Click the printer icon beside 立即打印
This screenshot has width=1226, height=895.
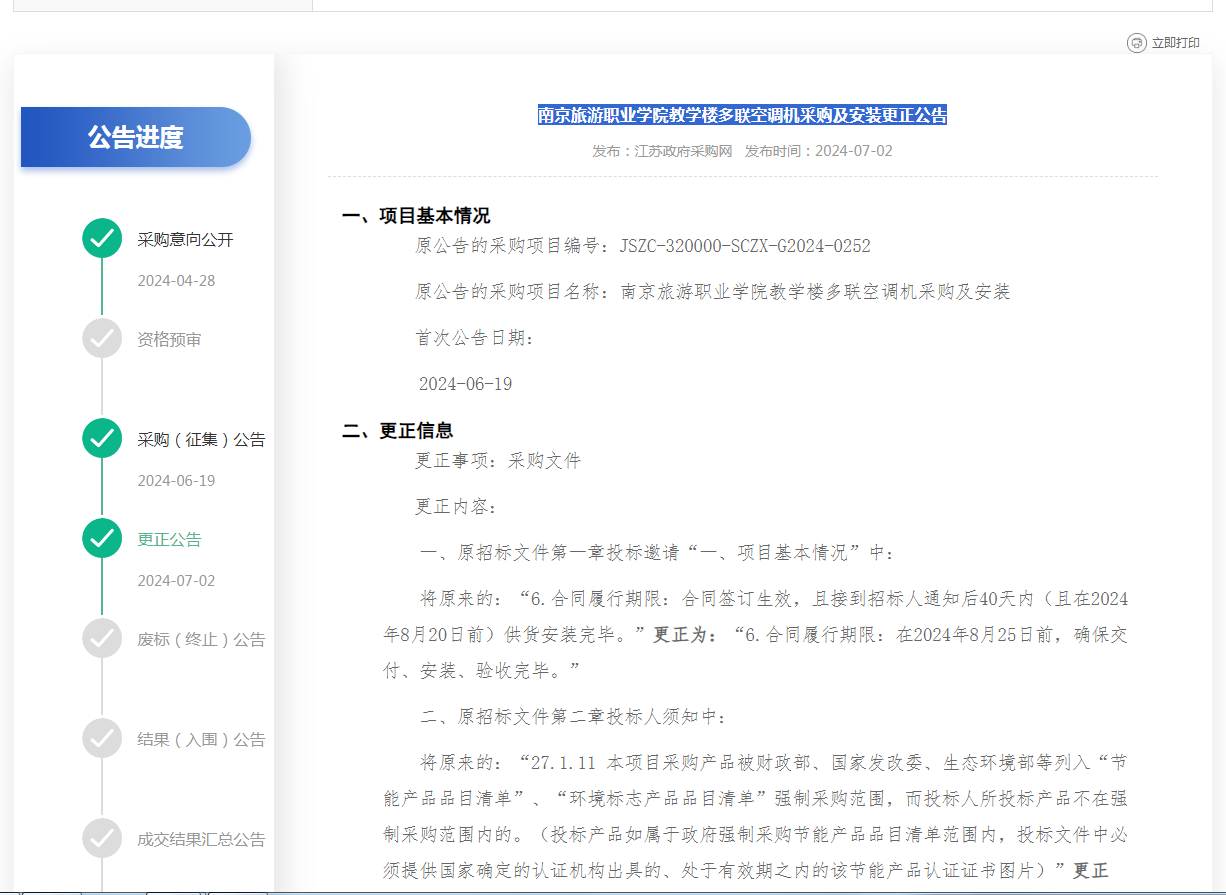(1136, 43)
